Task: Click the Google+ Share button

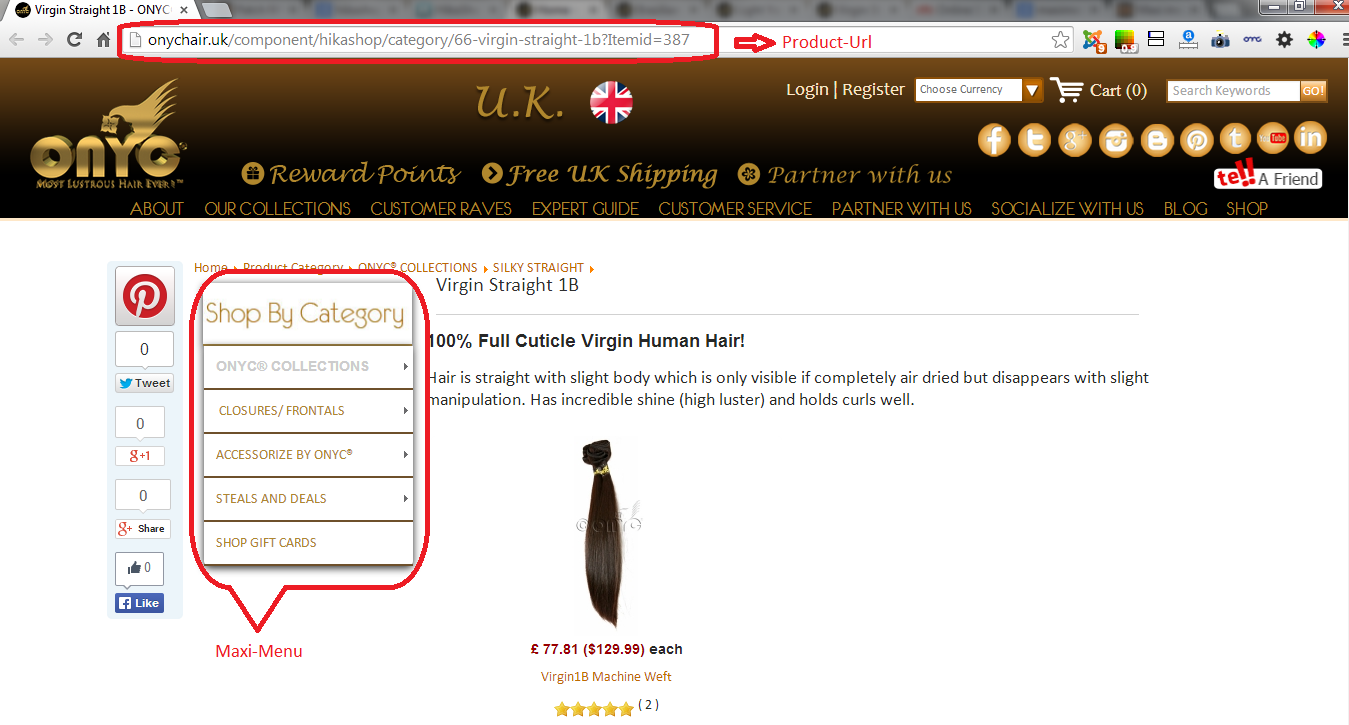Action: click(x=142, y=529)
